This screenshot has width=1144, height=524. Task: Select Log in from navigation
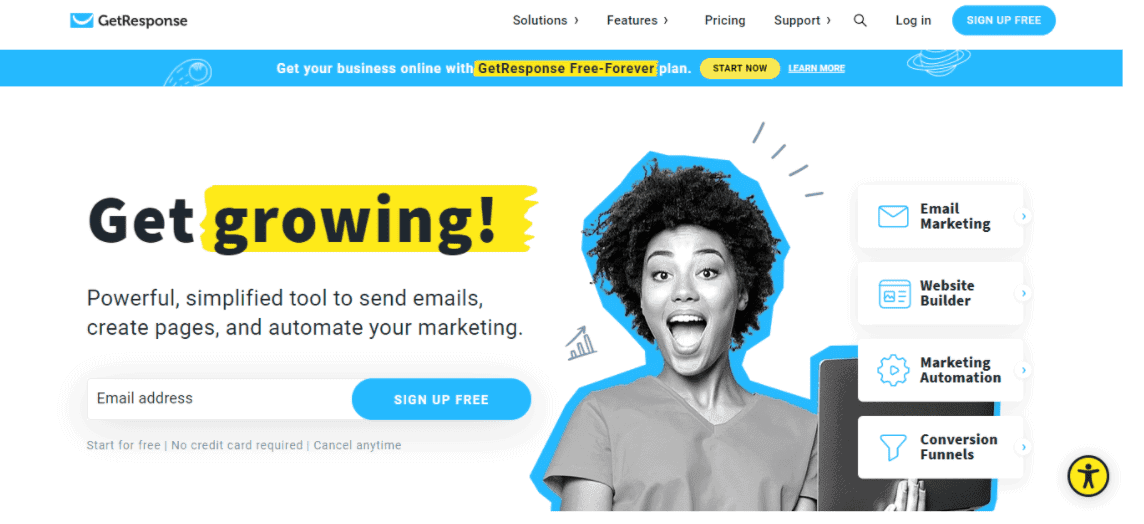pyautogui.click(x=913, y=20)
